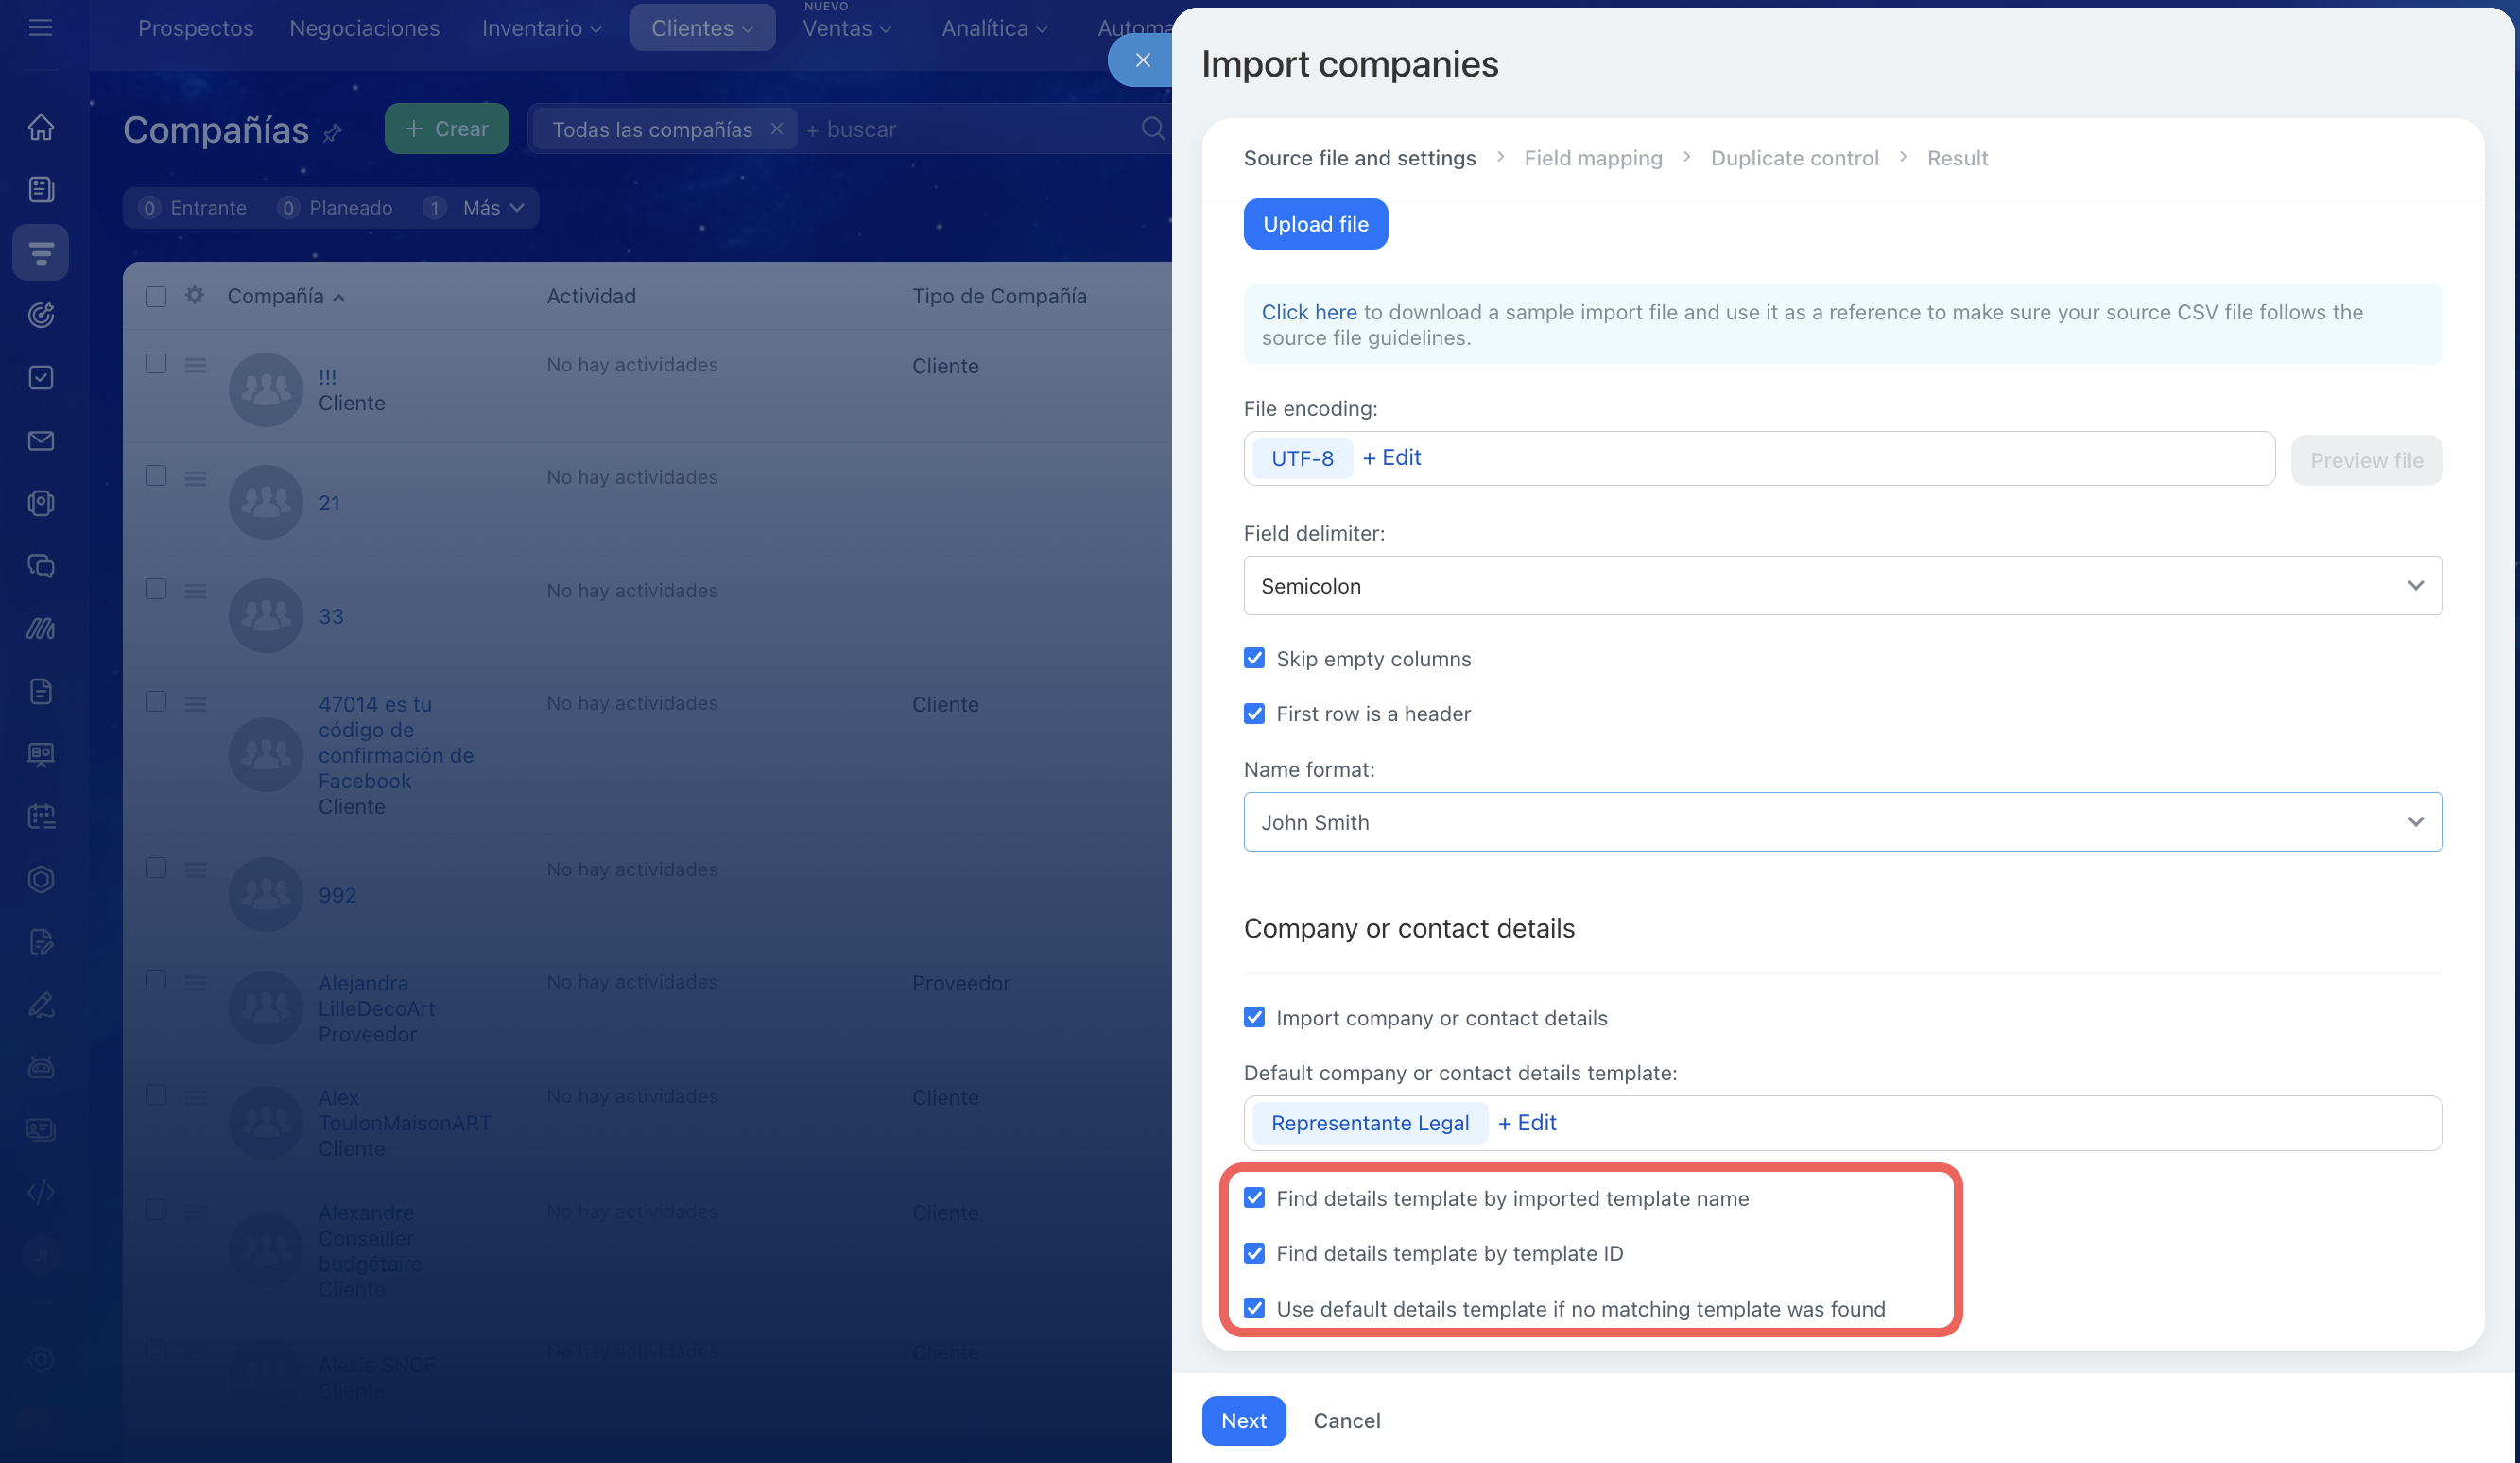Uncheck Skip empty columns checkbox

[x=1254, y=658]
